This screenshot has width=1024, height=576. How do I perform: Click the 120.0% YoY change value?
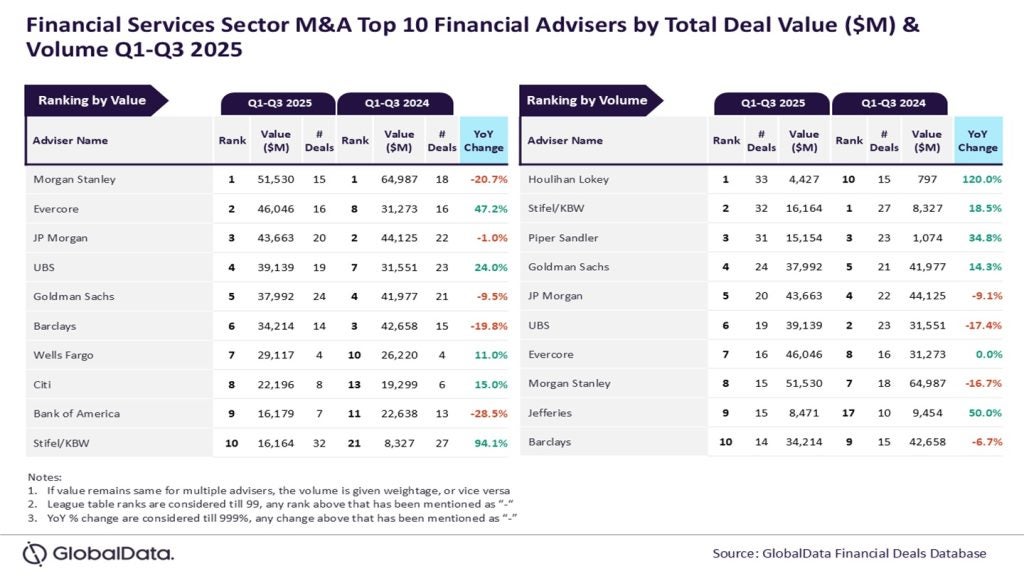(980, 179)
